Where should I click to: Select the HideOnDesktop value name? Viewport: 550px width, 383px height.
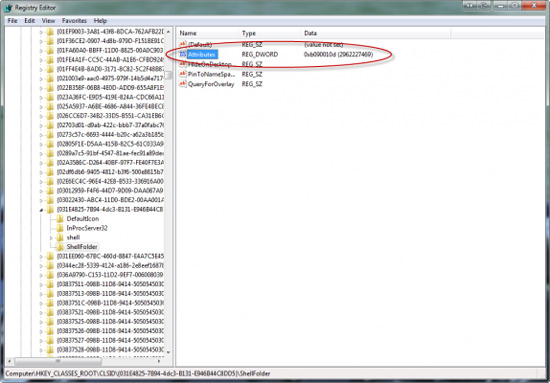click(210, 64)
